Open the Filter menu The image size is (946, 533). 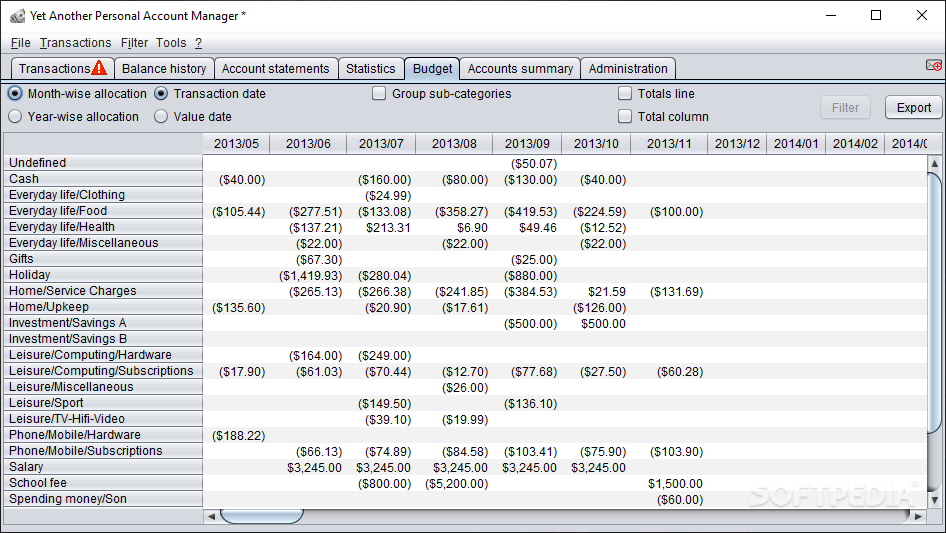click(134, 43)
